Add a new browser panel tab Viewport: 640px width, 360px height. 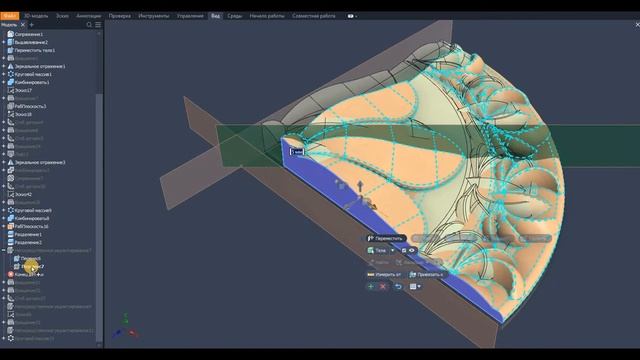31,25
